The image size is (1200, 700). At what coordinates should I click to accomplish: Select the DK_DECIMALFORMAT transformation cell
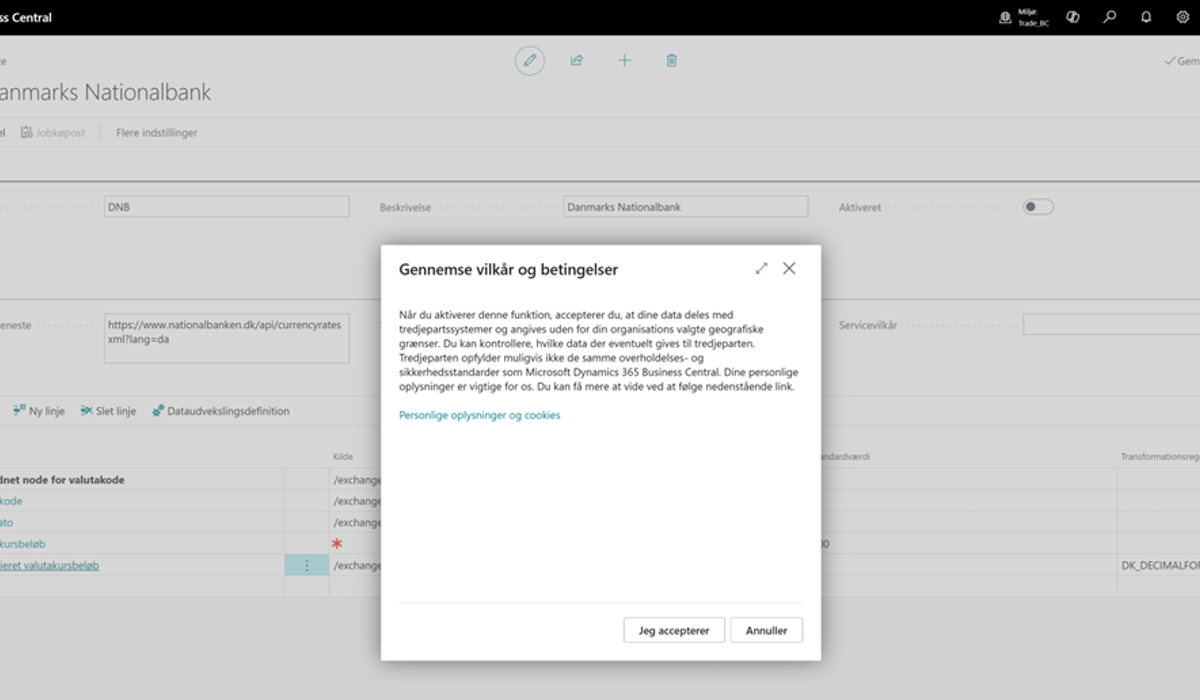click(1160, 565)
